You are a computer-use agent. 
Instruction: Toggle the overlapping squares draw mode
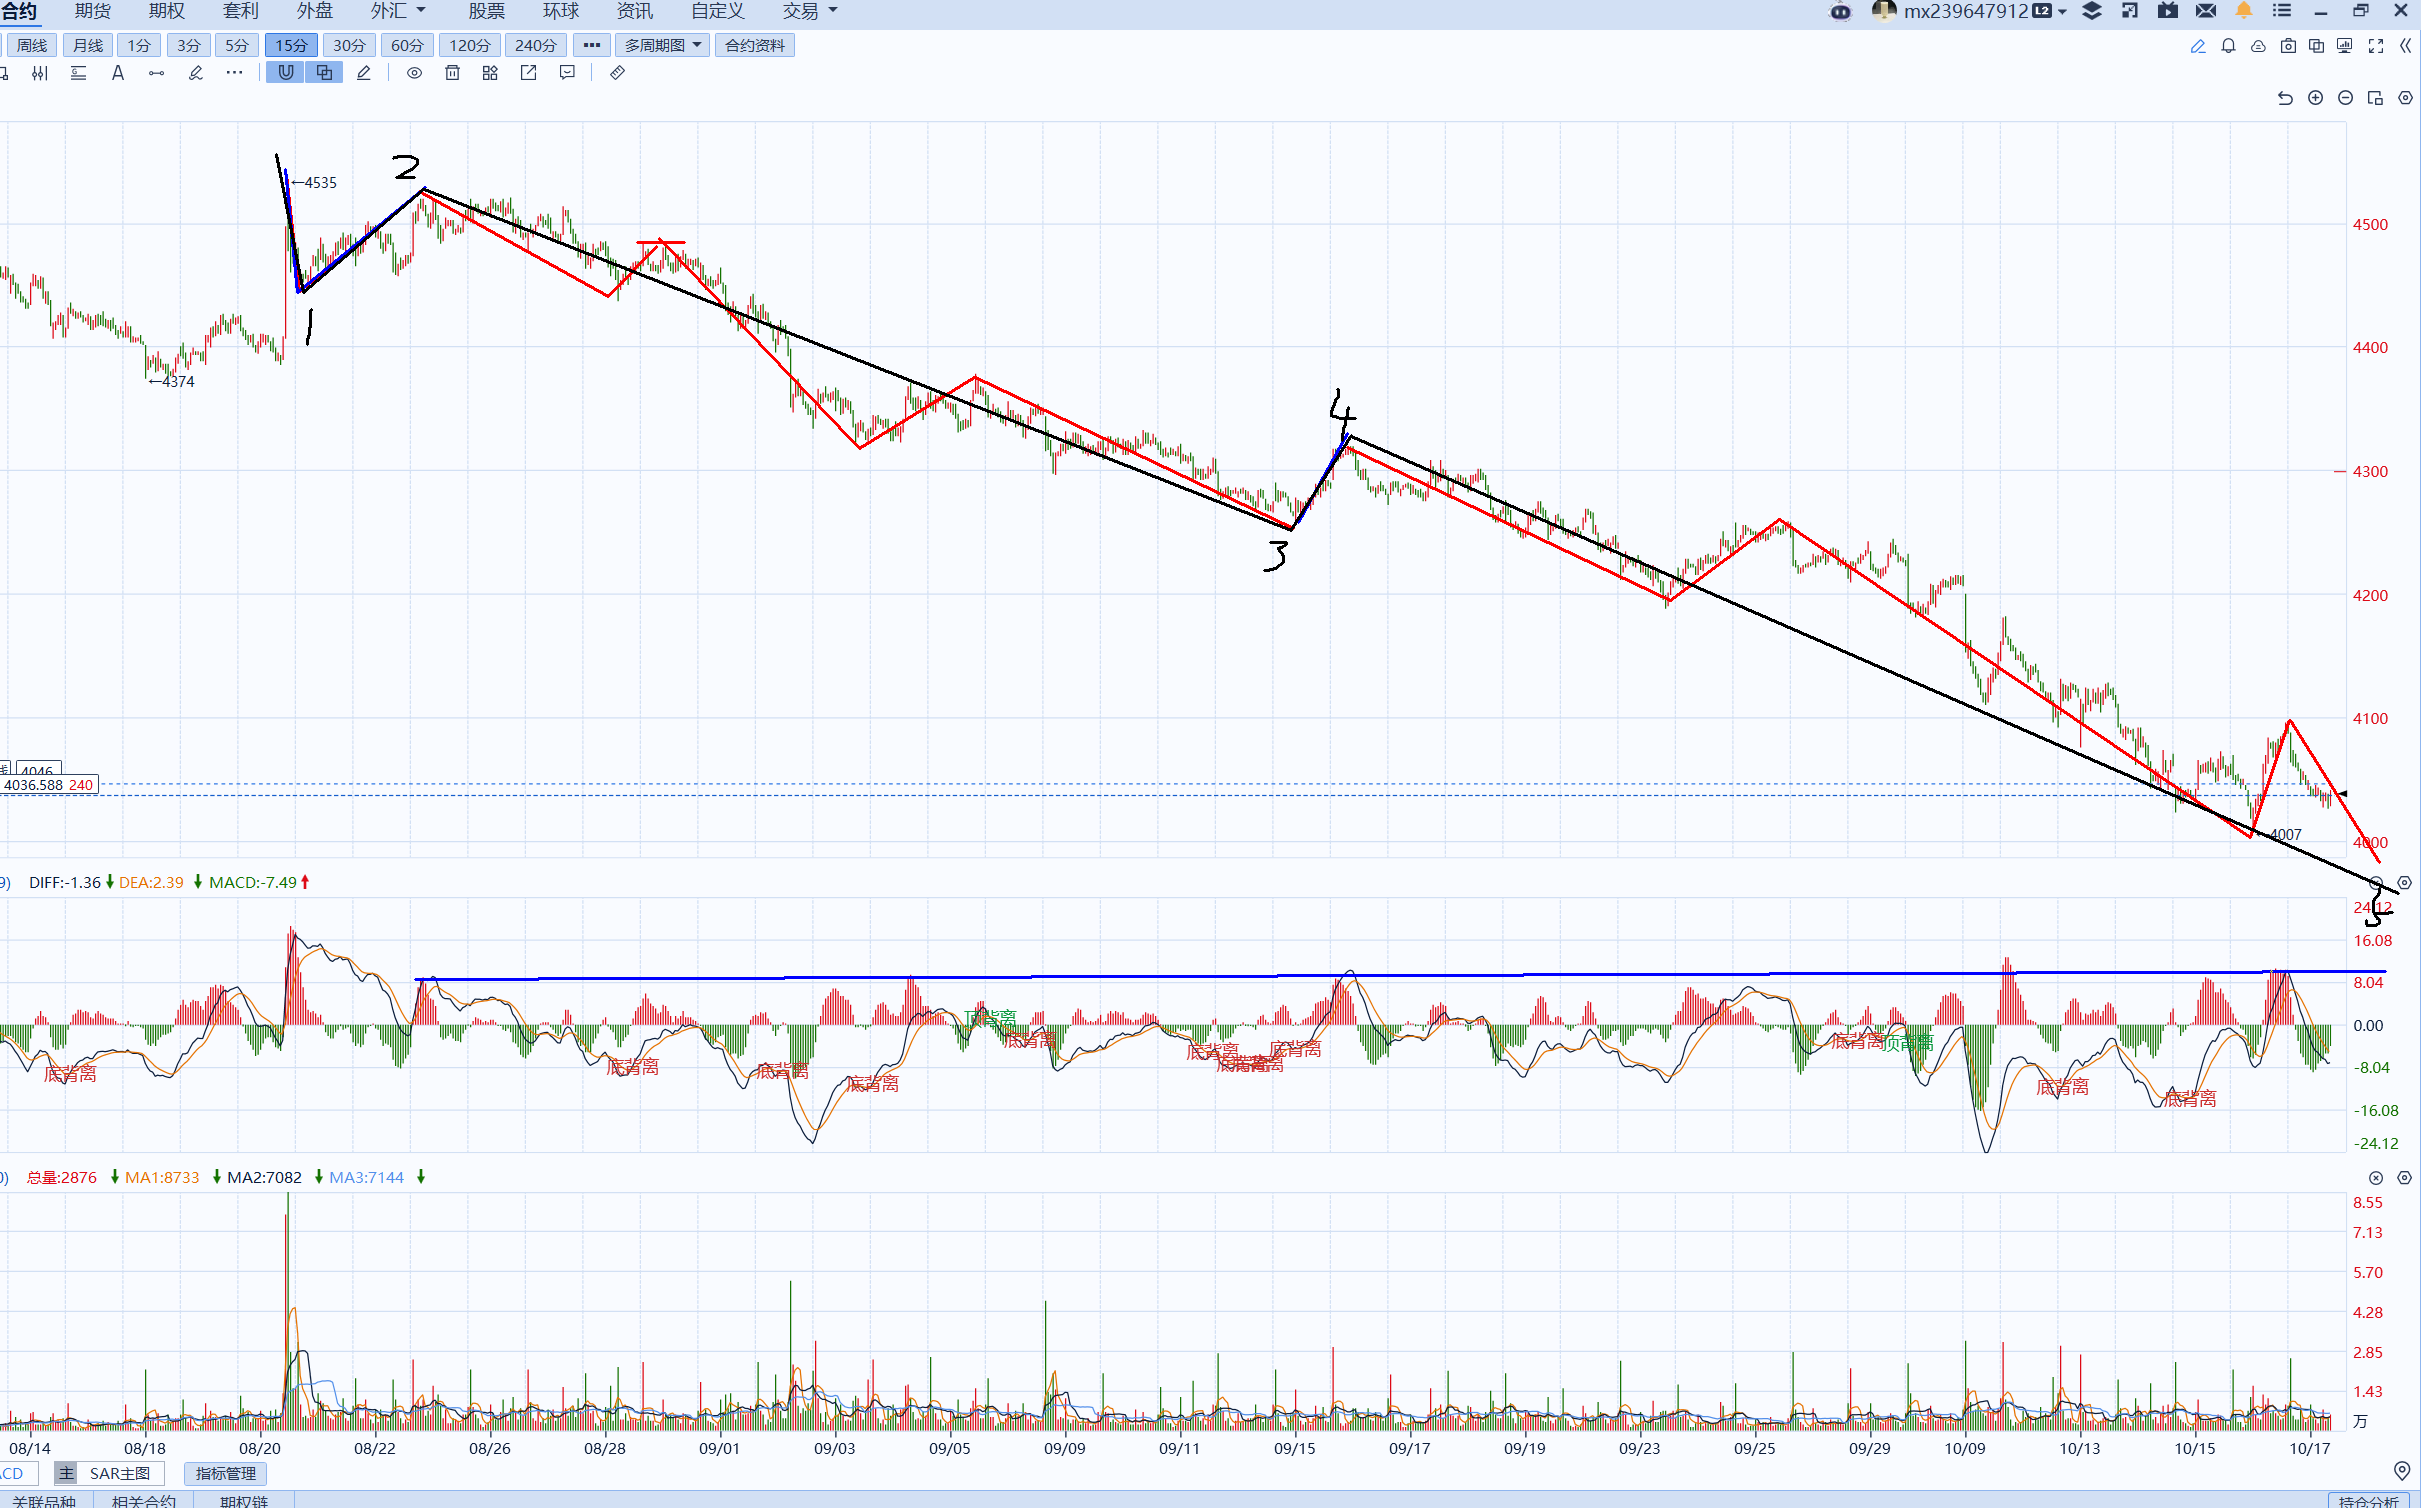[324, 73]
